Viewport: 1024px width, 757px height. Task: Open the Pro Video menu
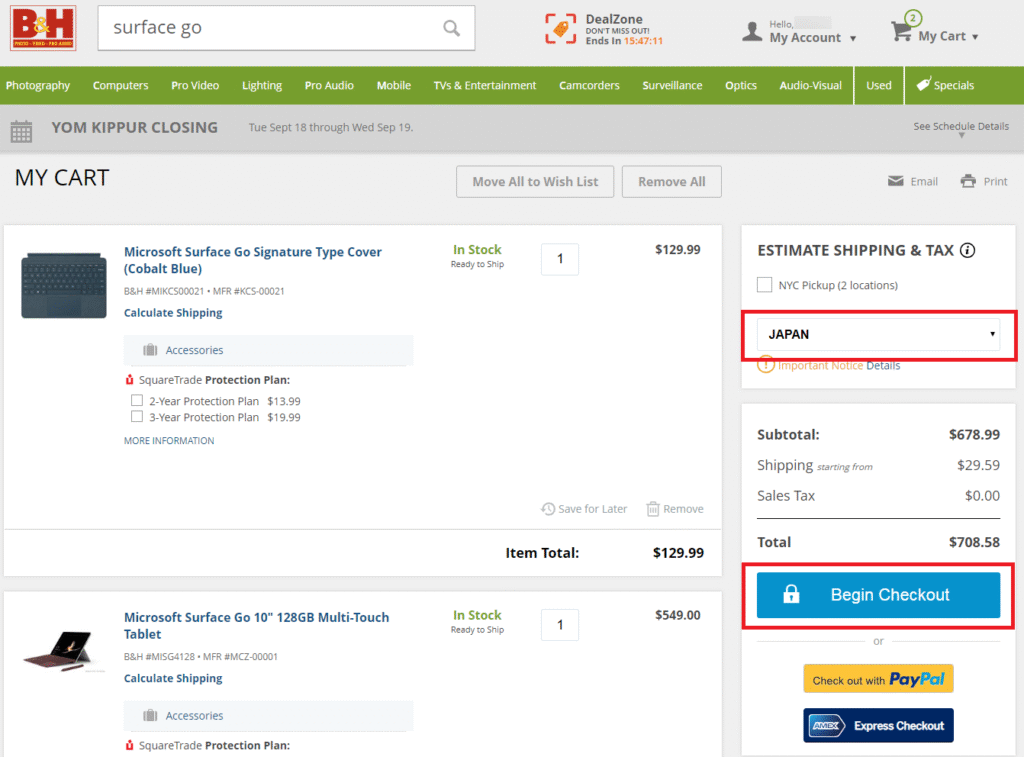tap(195, 85)
